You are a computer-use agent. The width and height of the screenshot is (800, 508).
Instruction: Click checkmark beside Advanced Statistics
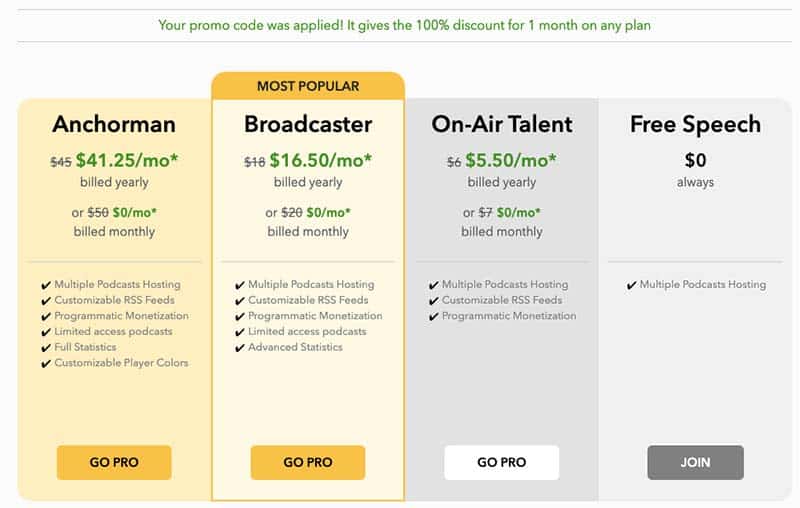240,348
